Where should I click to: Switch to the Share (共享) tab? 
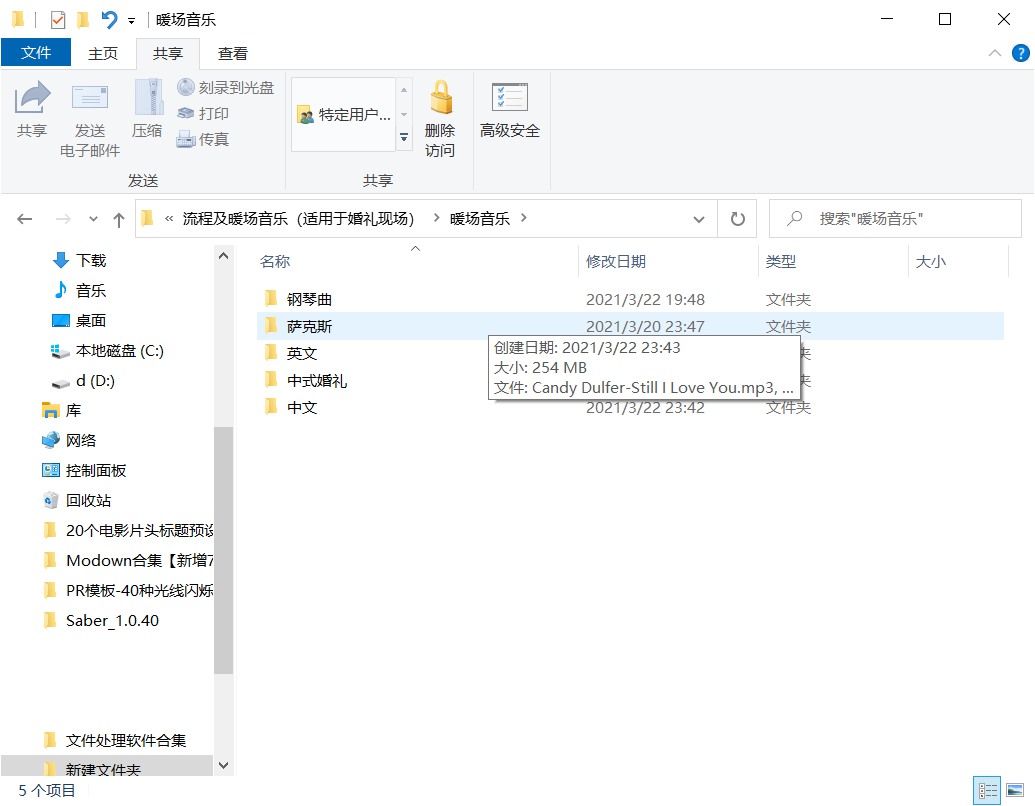pyautogui.click(x=168, y=53)
